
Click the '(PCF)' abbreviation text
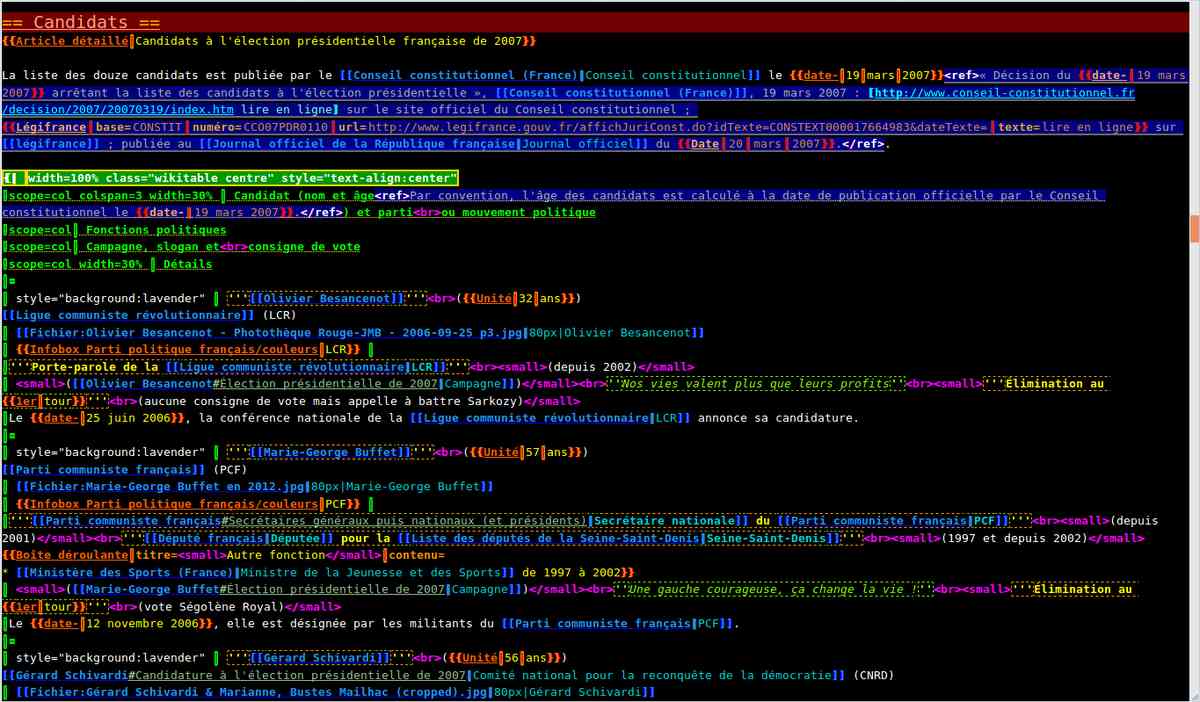point(230,469)
